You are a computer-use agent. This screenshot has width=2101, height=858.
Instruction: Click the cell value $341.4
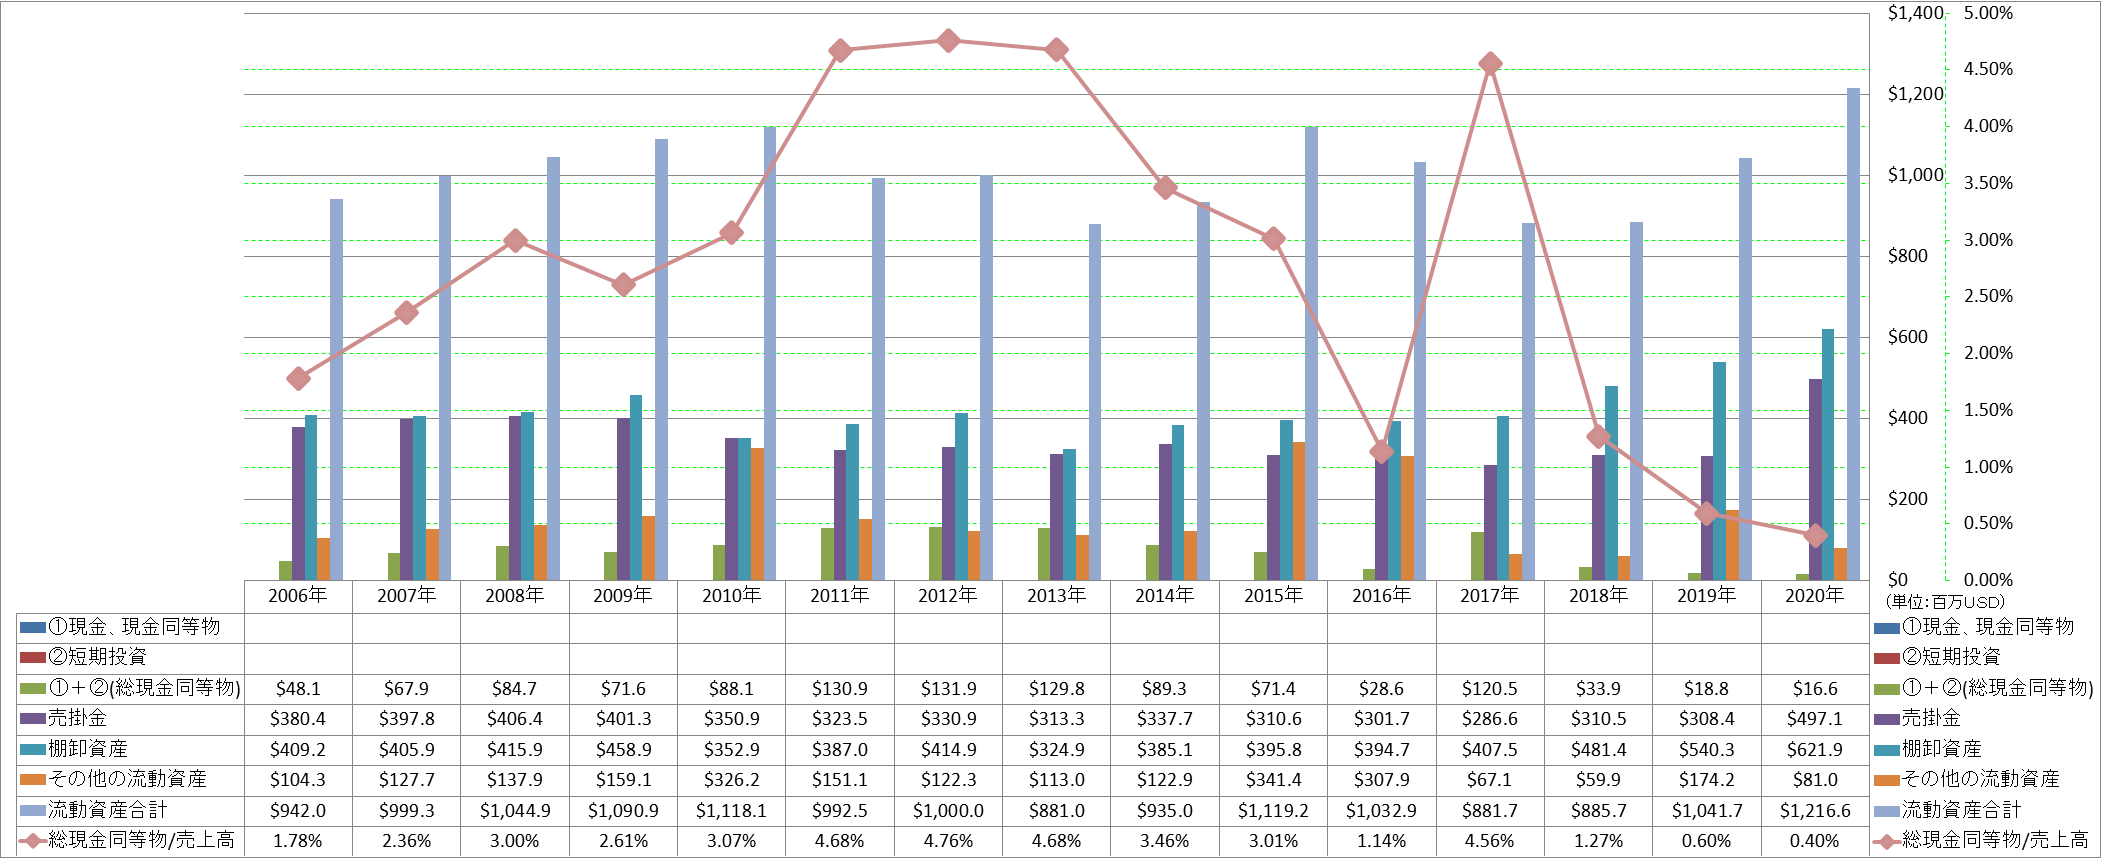tap(1273, 780)
